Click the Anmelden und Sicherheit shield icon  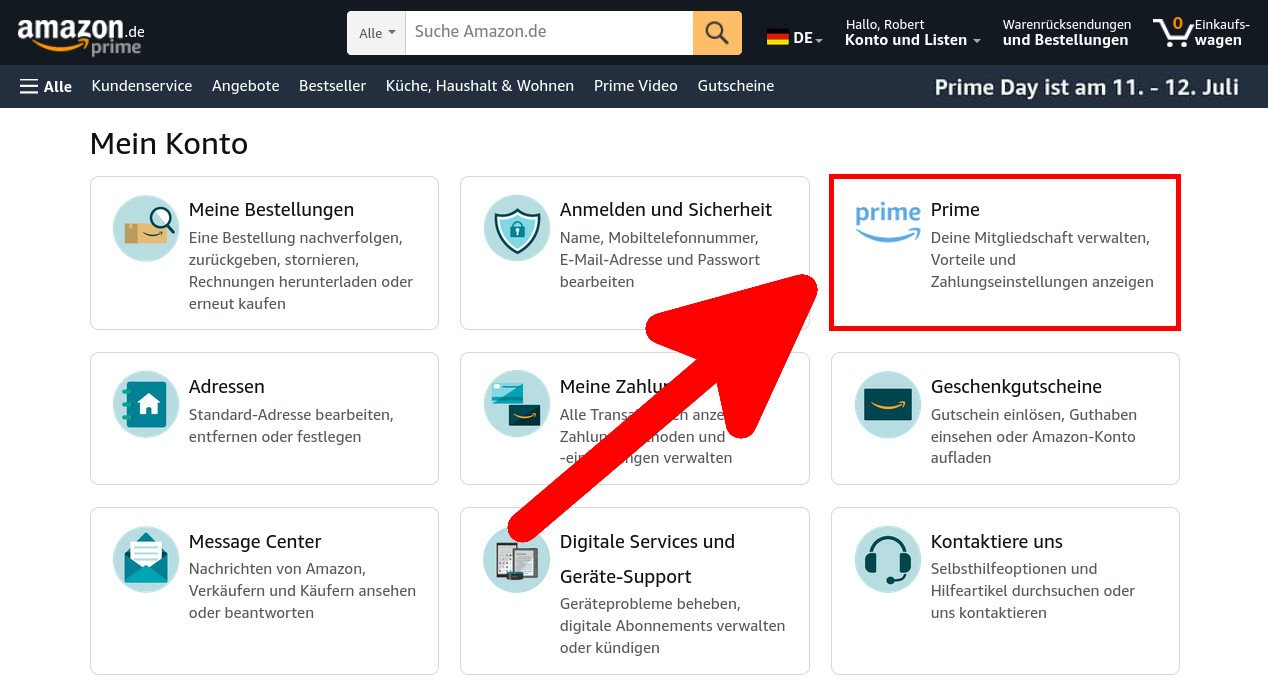click(x=517, y=228)
